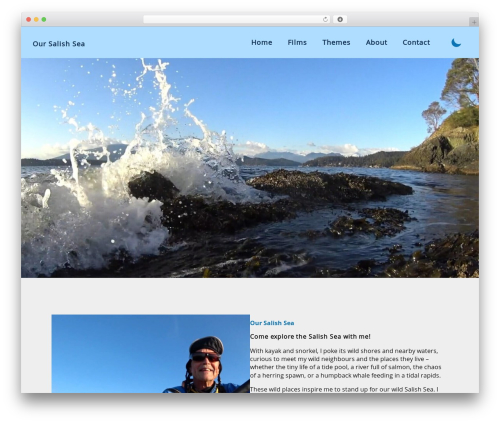Click the splashing wave hero image
The height and width of the screenshot is (423, 500).
pos(250,168)
